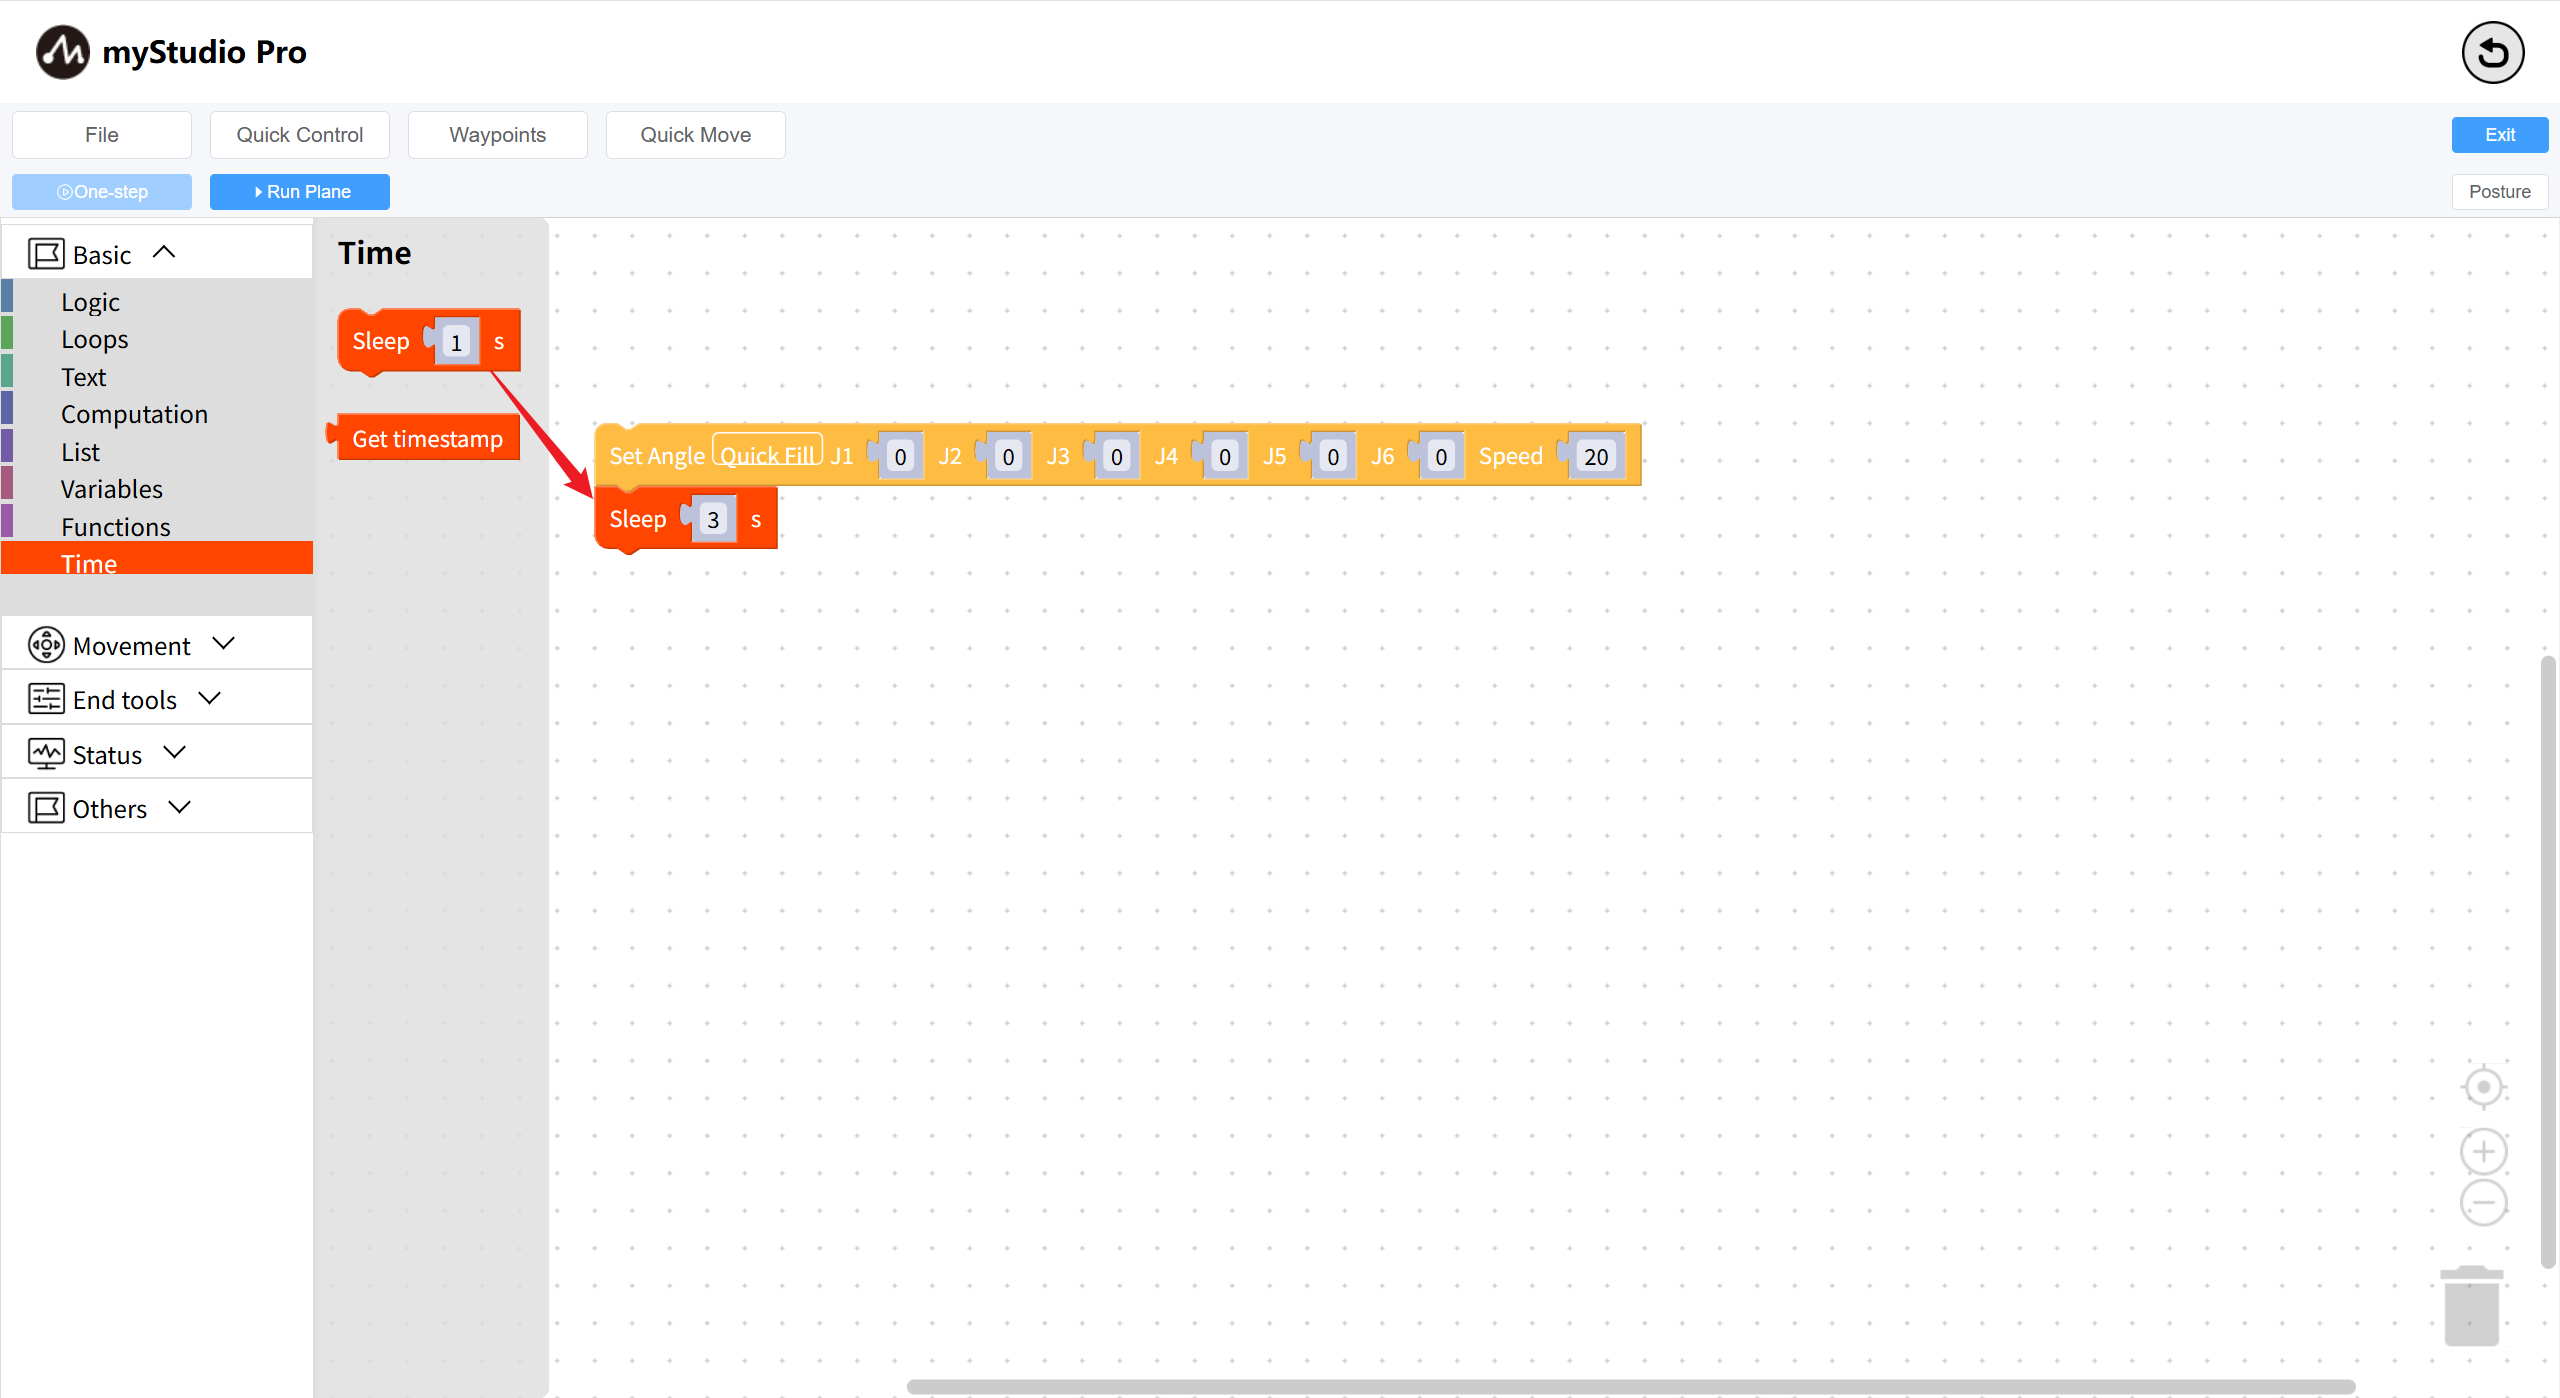Click the blue Exit button
This screenshot has height=1398, width=2560.
point(2499,135)
